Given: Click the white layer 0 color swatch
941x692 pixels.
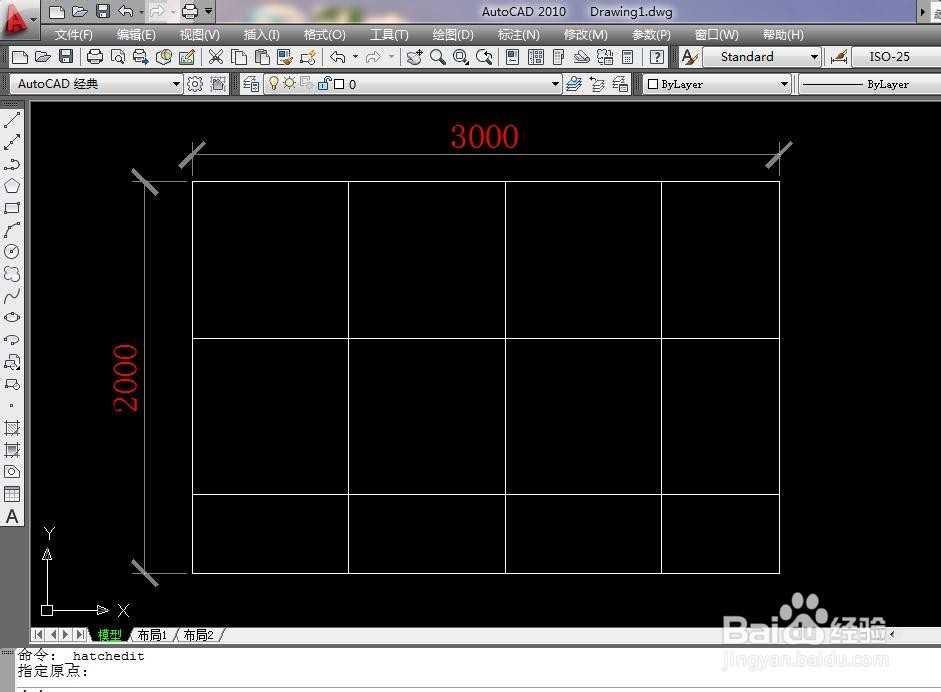Looking at the screenshot, I should click(339, 84).
